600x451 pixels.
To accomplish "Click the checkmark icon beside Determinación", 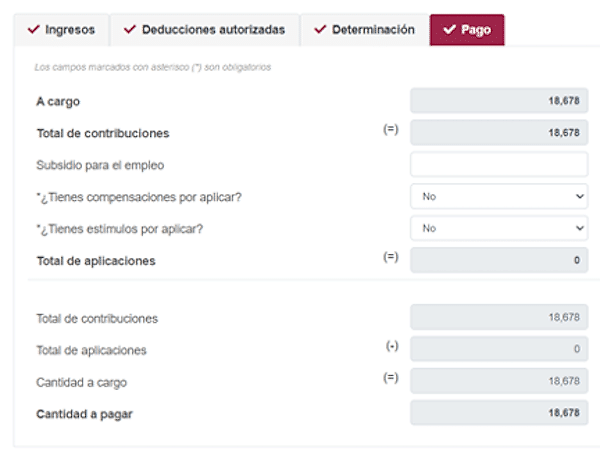I will coord(320,29).
